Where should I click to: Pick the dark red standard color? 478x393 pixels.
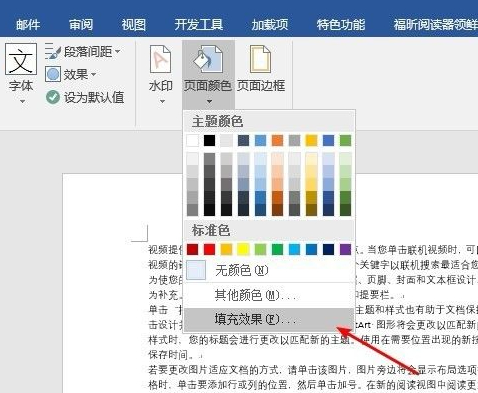tap(192, 249)
